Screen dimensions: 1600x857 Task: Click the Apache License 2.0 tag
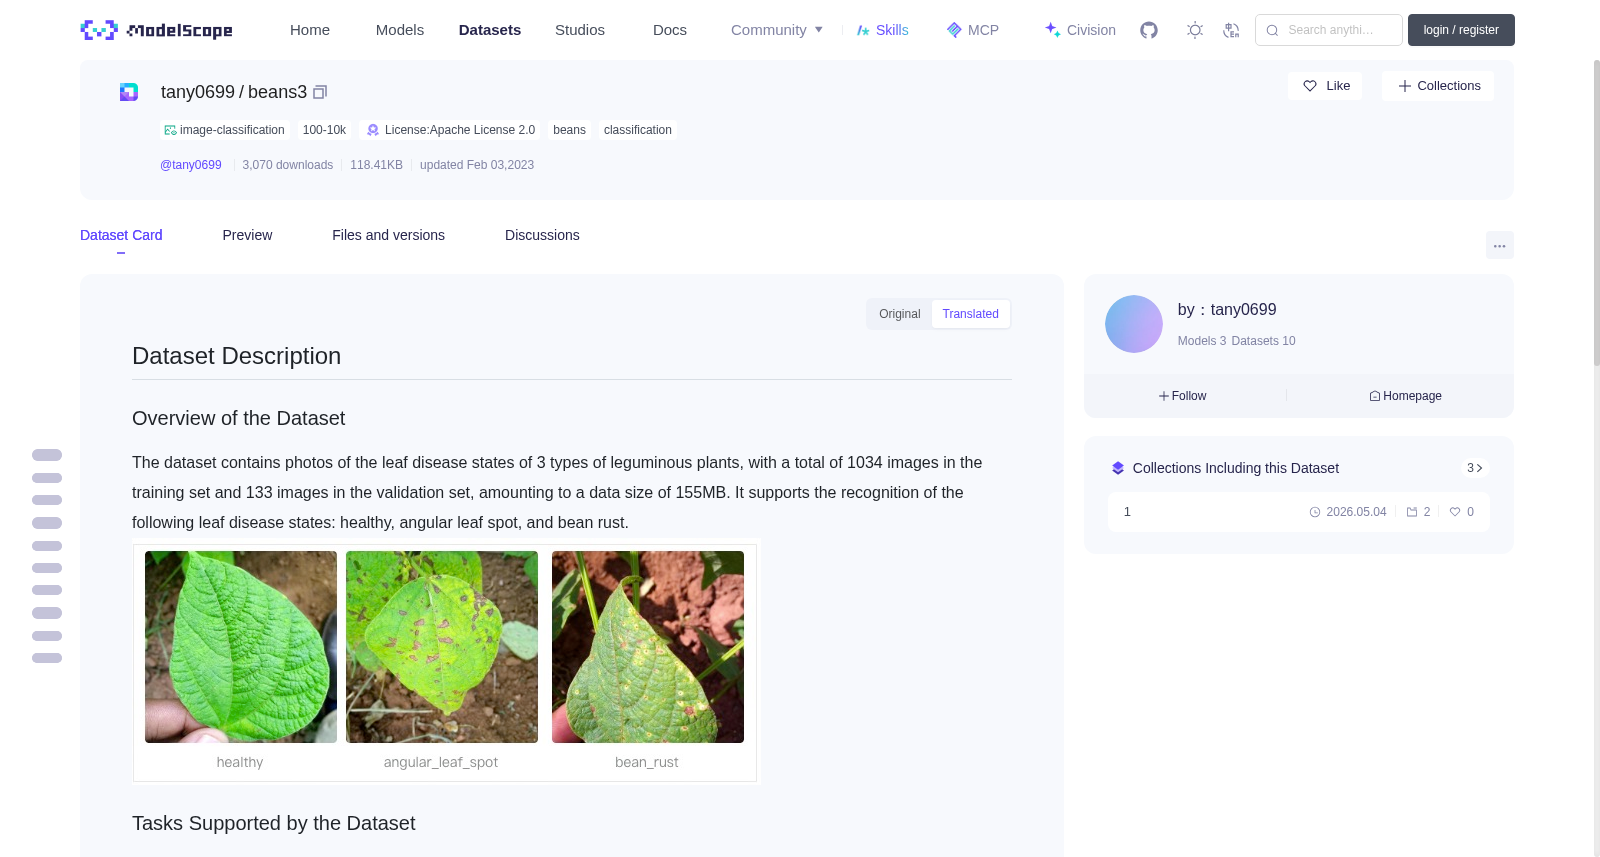[x=450, y=130]
